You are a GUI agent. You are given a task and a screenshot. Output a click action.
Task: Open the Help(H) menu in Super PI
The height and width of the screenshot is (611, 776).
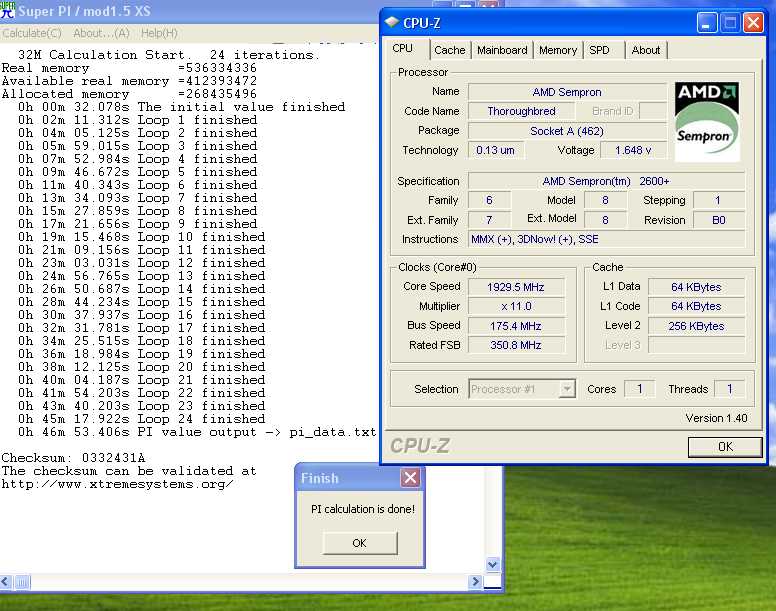click(159, 33)
